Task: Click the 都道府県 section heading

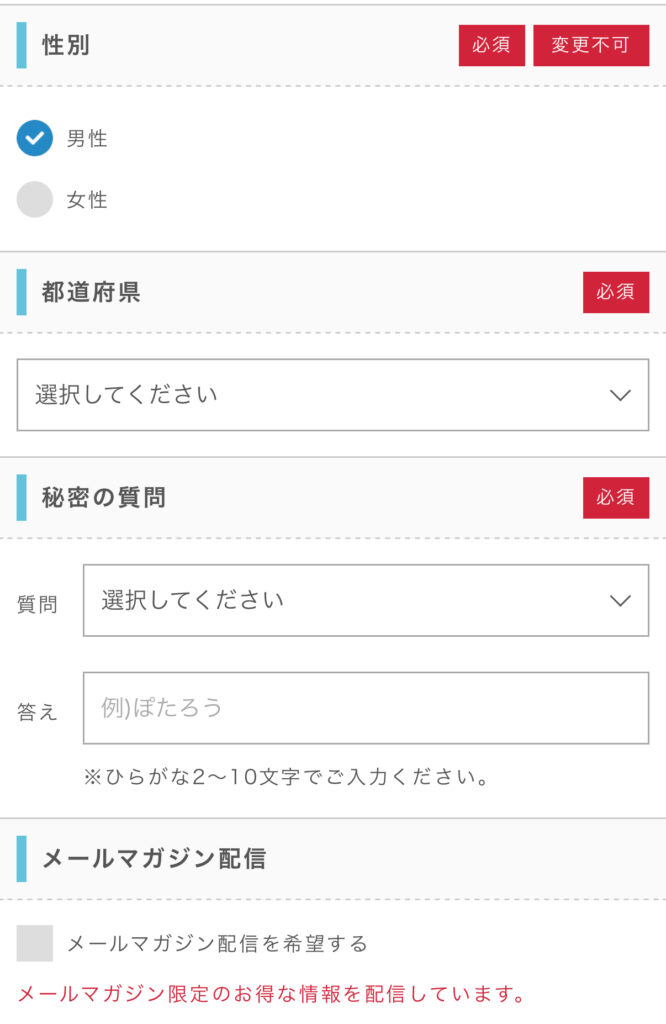Action: 91,292
